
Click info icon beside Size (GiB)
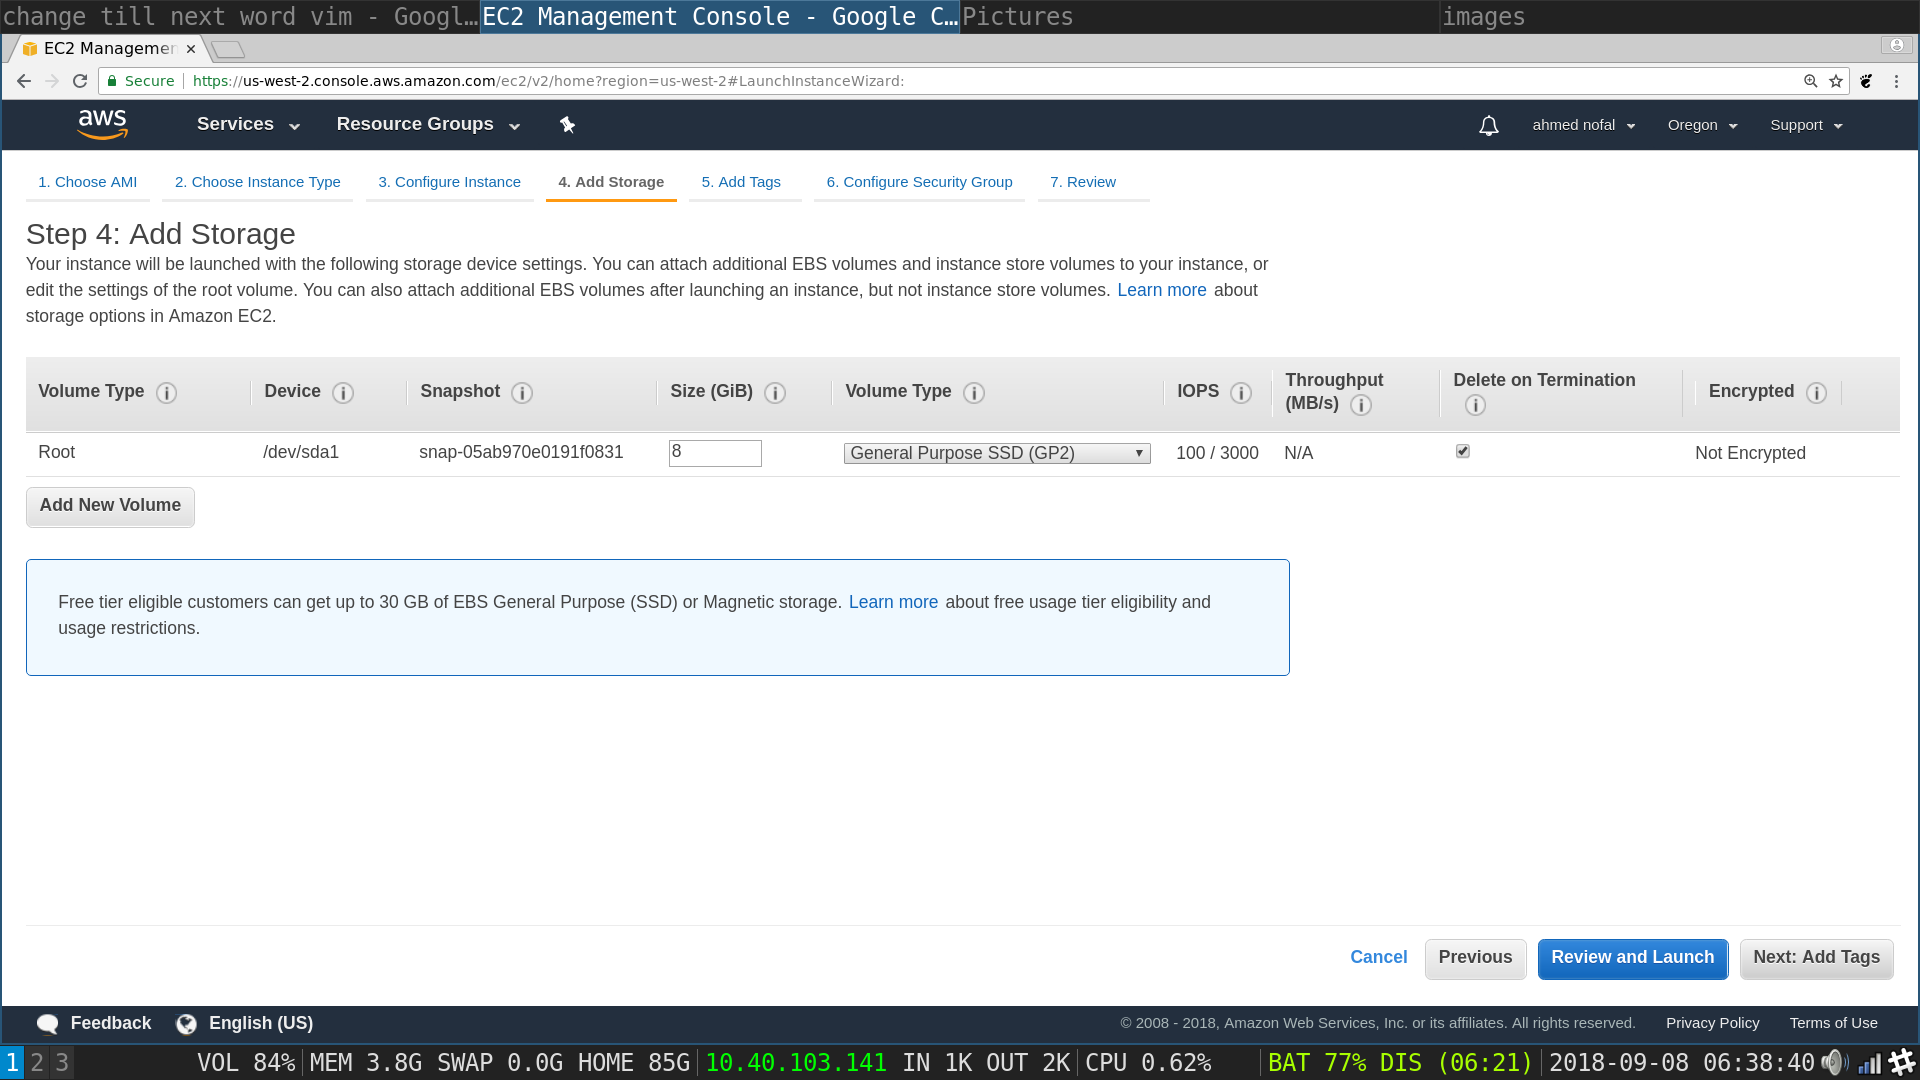click(x=775, y=393)
